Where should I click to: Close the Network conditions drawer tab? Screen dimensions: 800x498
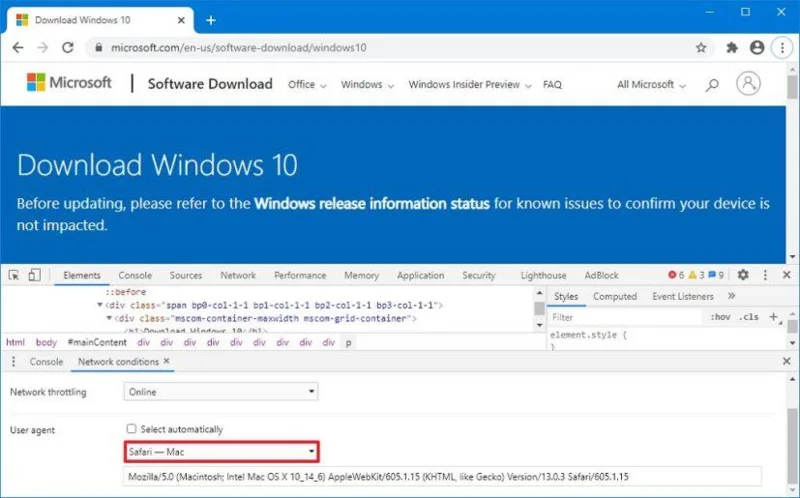[166, 361]
